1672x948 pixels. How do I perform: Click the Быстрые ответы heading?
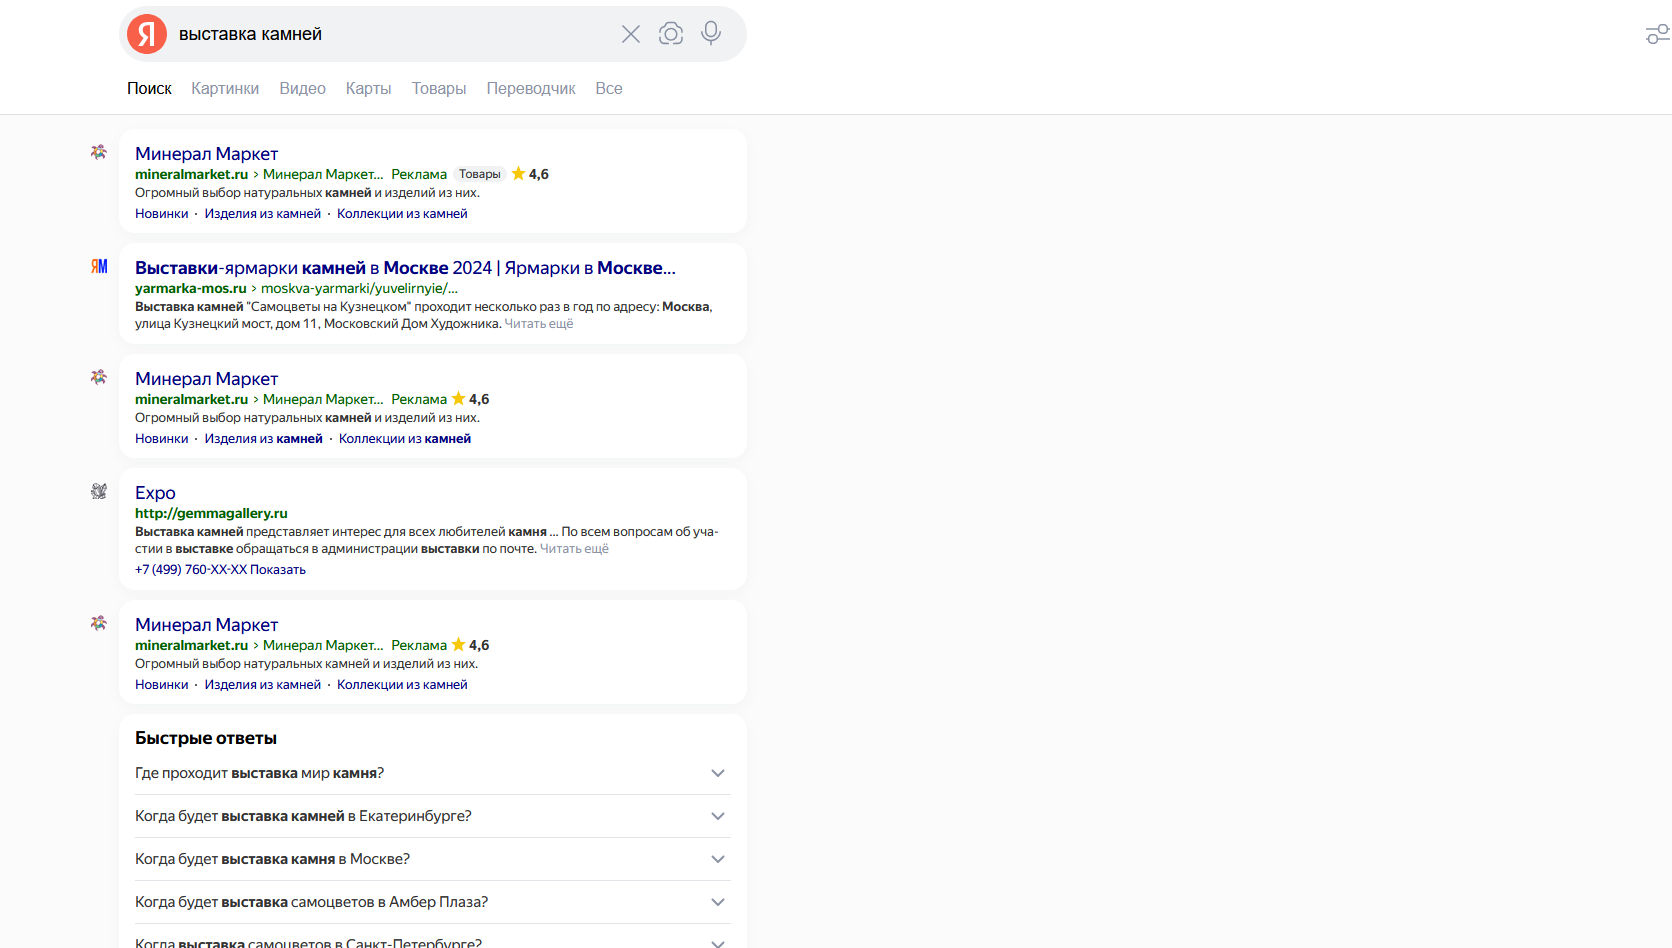(x=206, y=738)
